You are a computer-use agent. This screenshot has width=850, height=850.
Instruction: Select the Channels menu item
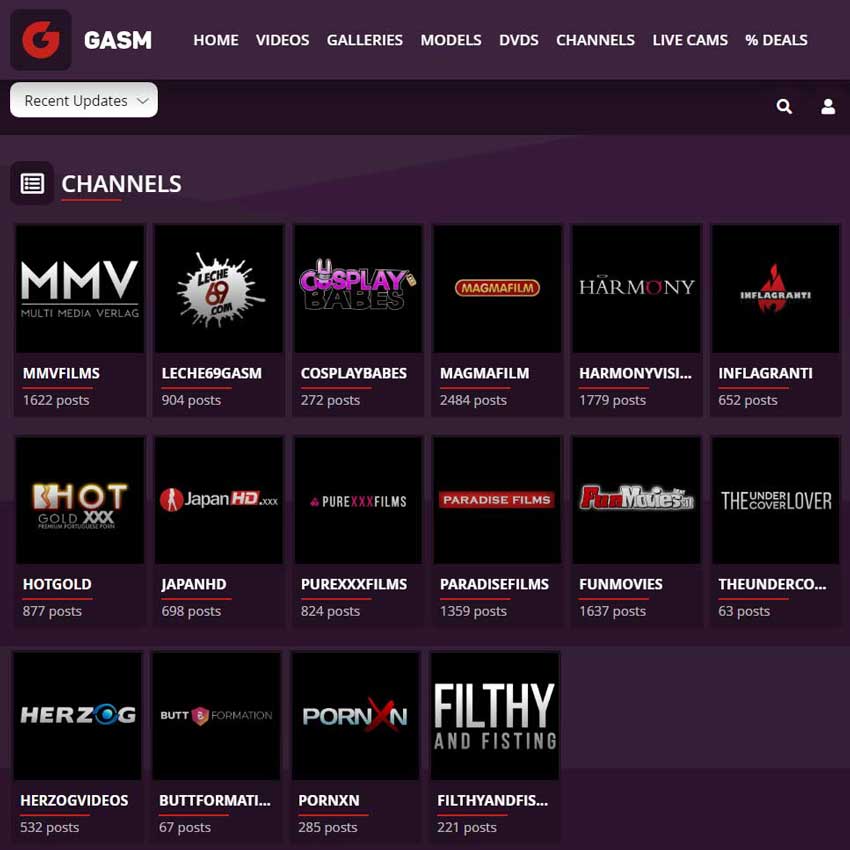coord(595,40)
